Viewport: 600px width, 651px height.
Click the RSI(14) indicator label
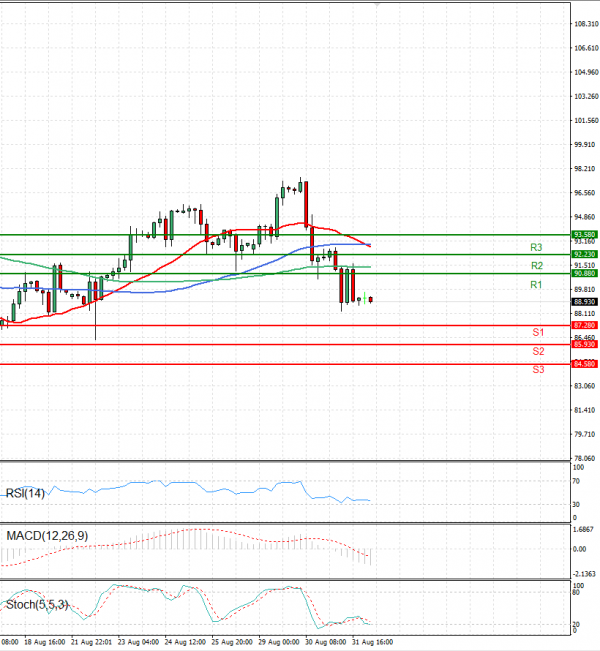tap(25, 493)
